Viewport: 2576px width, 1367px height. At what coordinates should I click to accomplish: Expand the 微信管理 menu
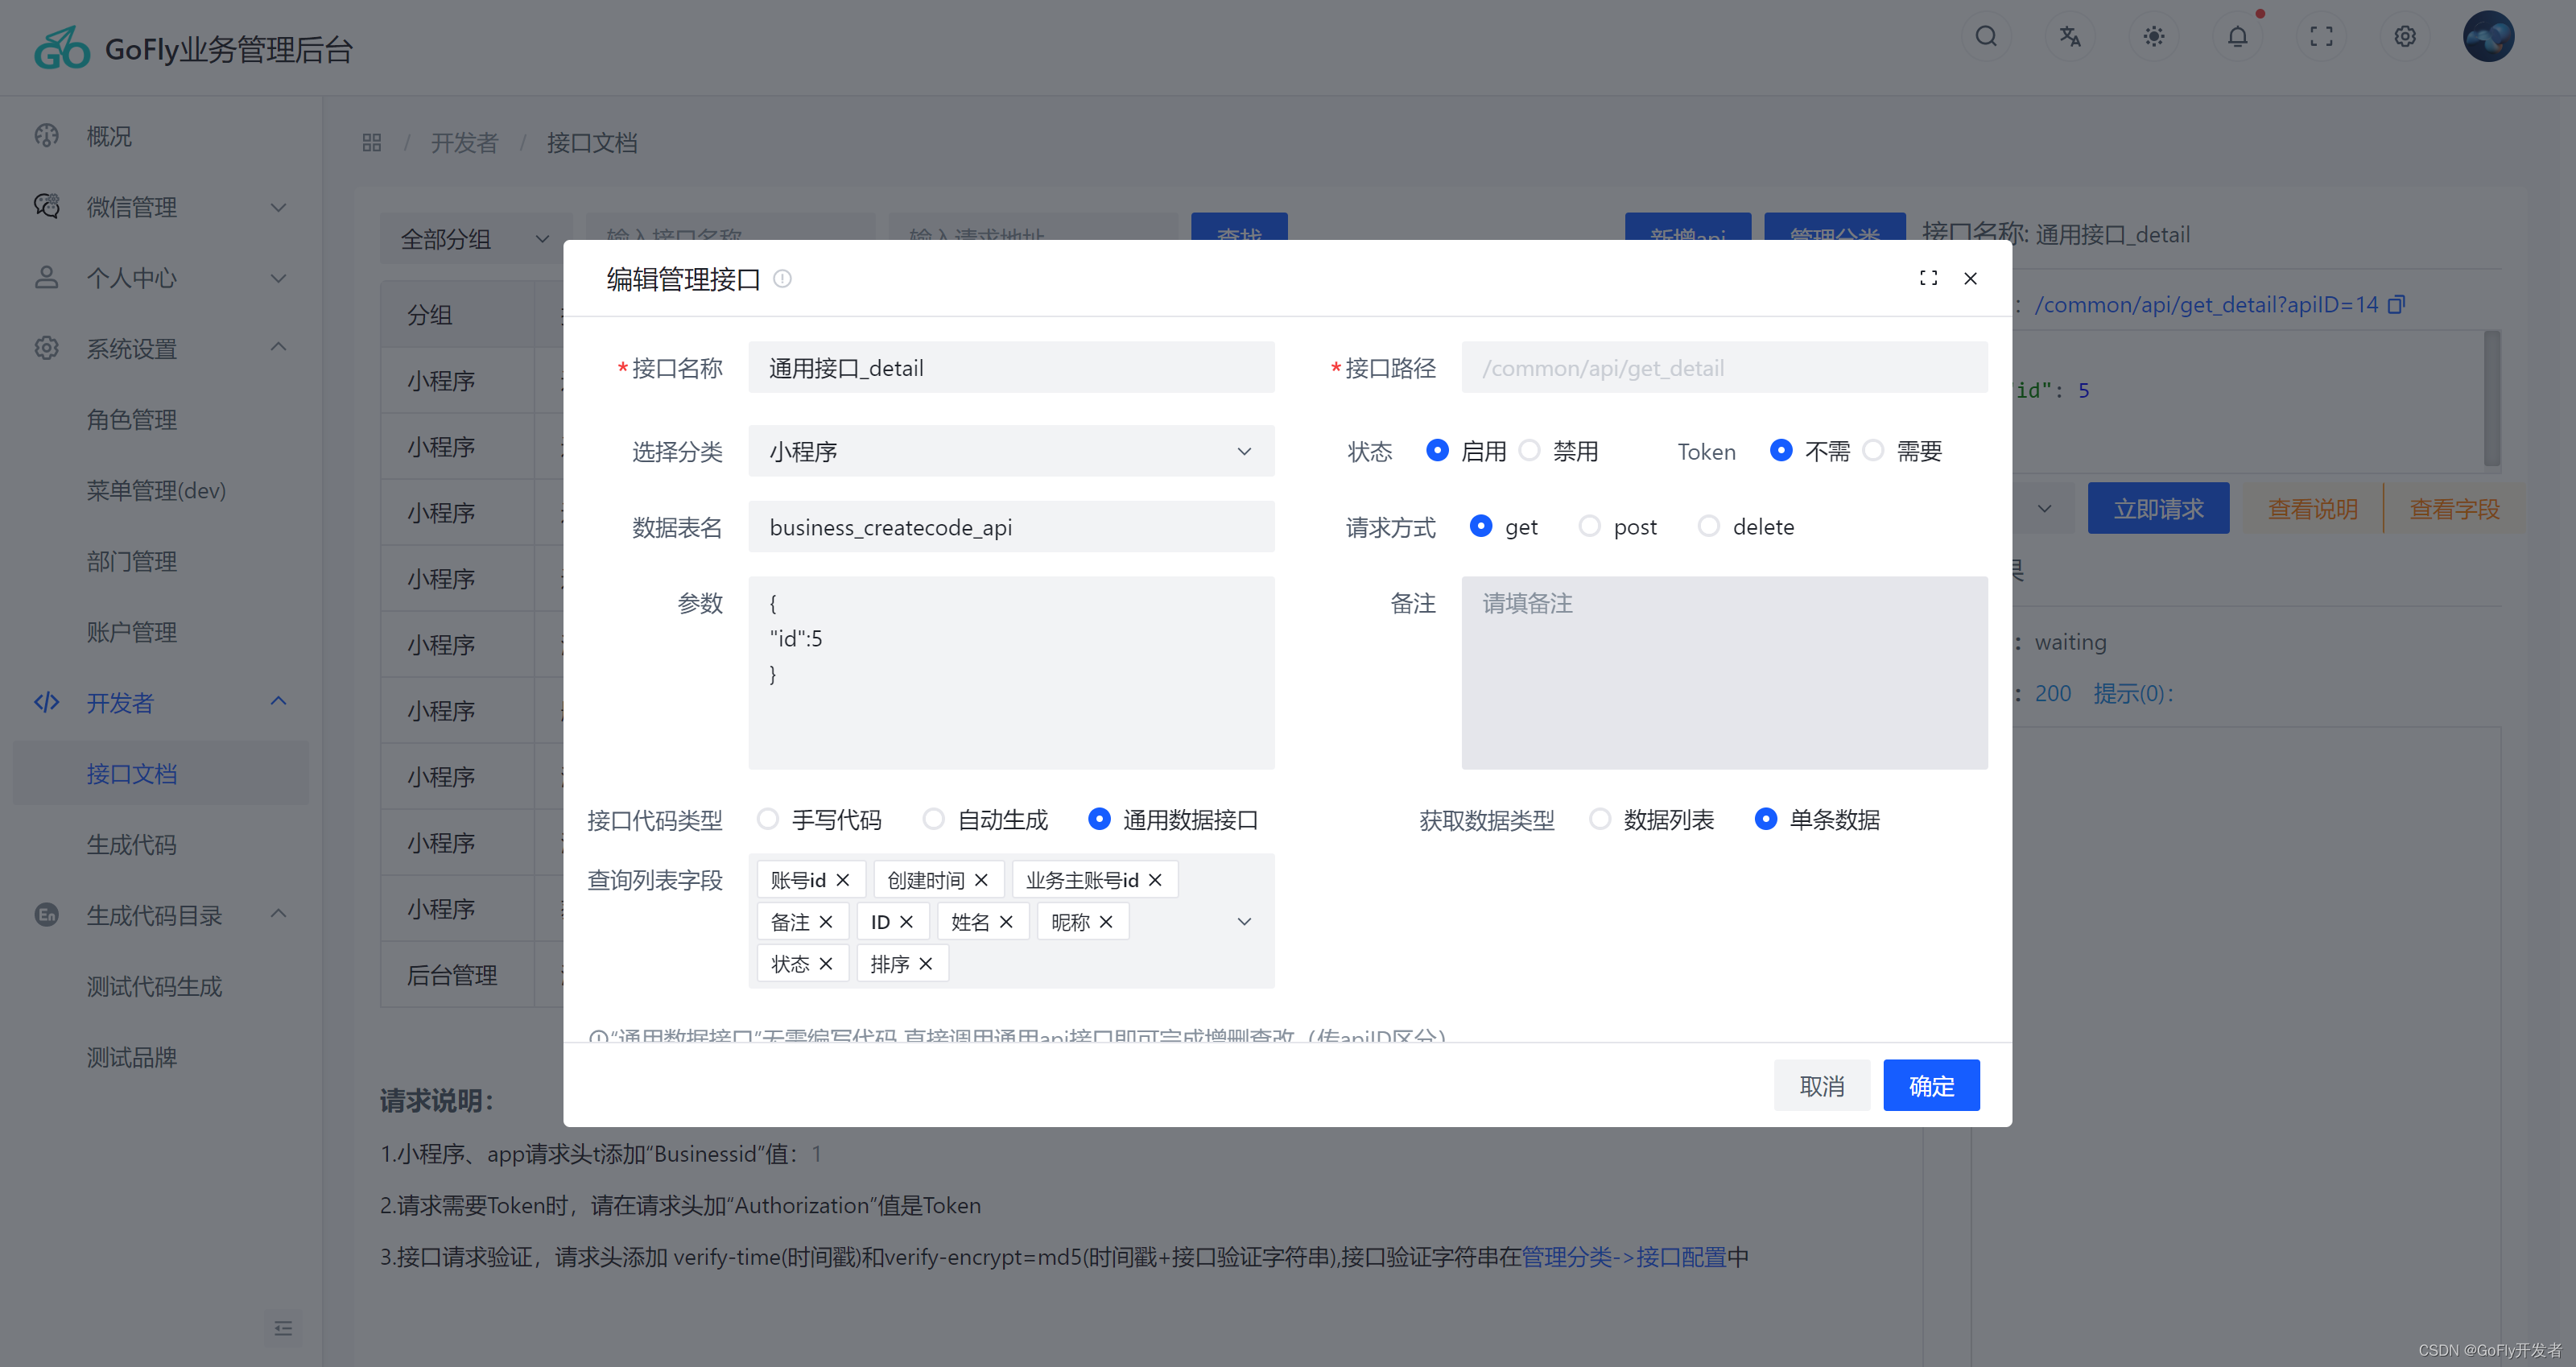point(161,207)
